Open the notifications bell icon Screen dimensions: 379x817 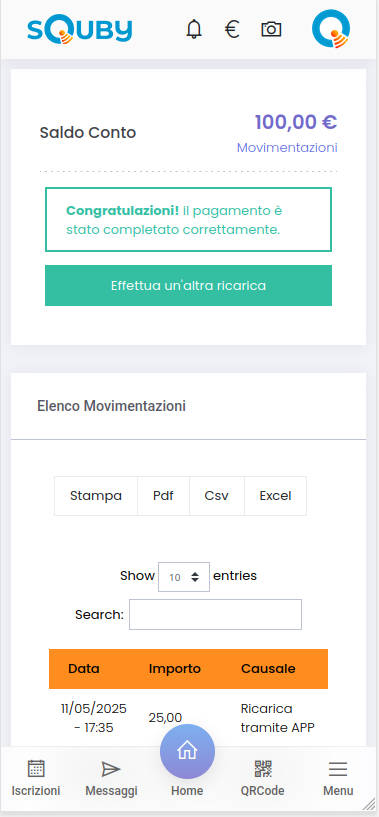(194, 29)
